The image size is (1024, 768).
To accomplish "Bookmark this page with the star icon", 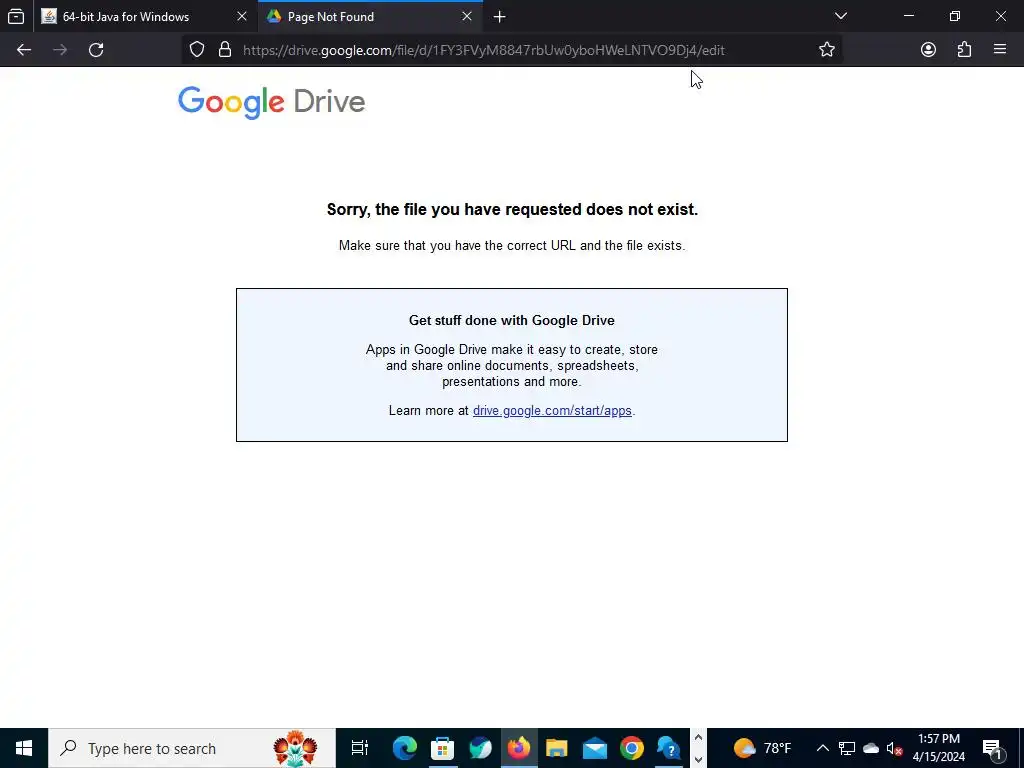I will [827, 50].
